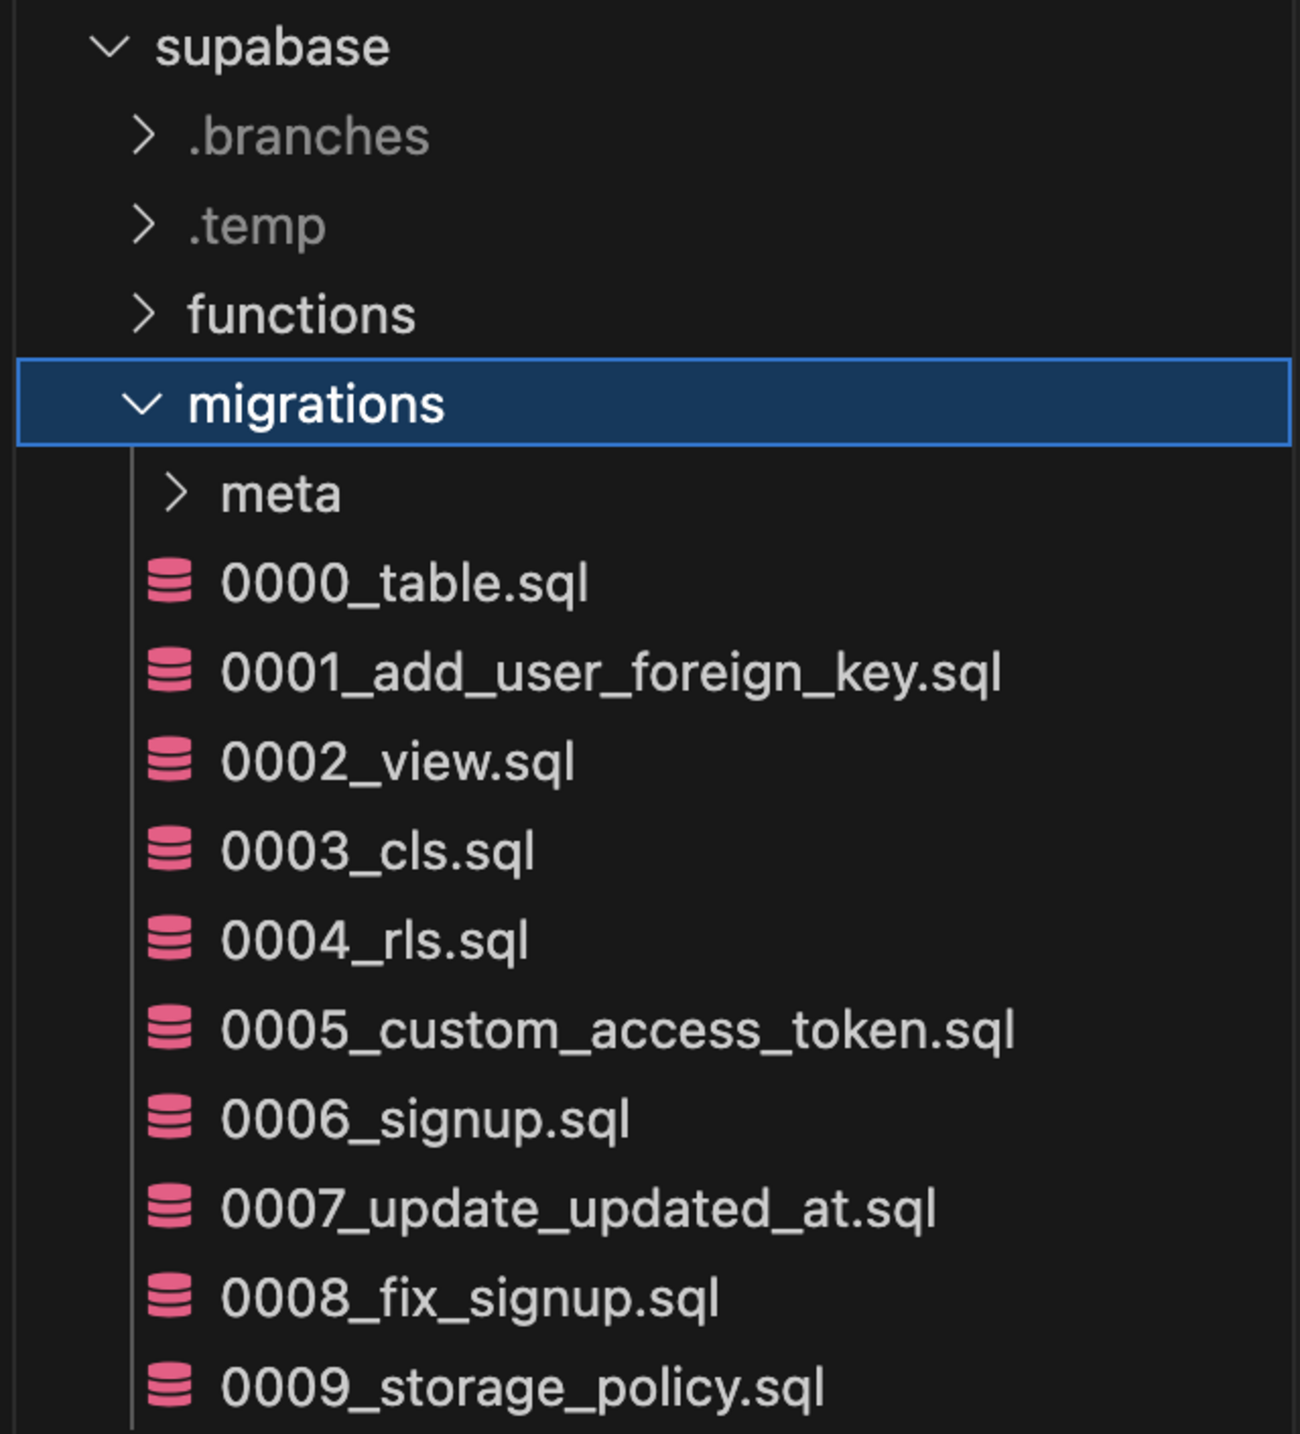Click the database icon next to 0004_rls.sql

[170, 939]
